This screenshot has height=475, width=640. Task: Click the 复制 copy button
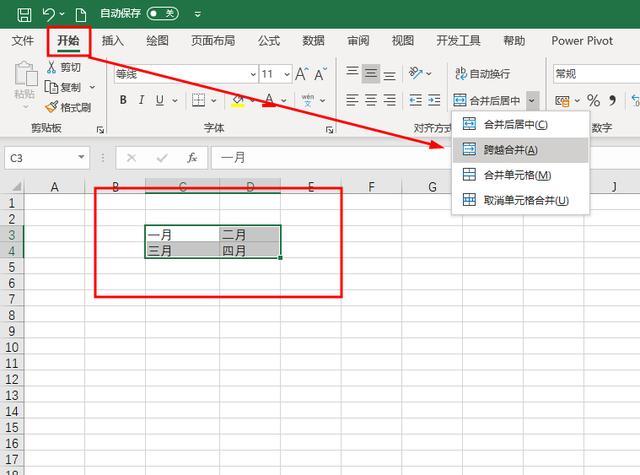point(63,87)
